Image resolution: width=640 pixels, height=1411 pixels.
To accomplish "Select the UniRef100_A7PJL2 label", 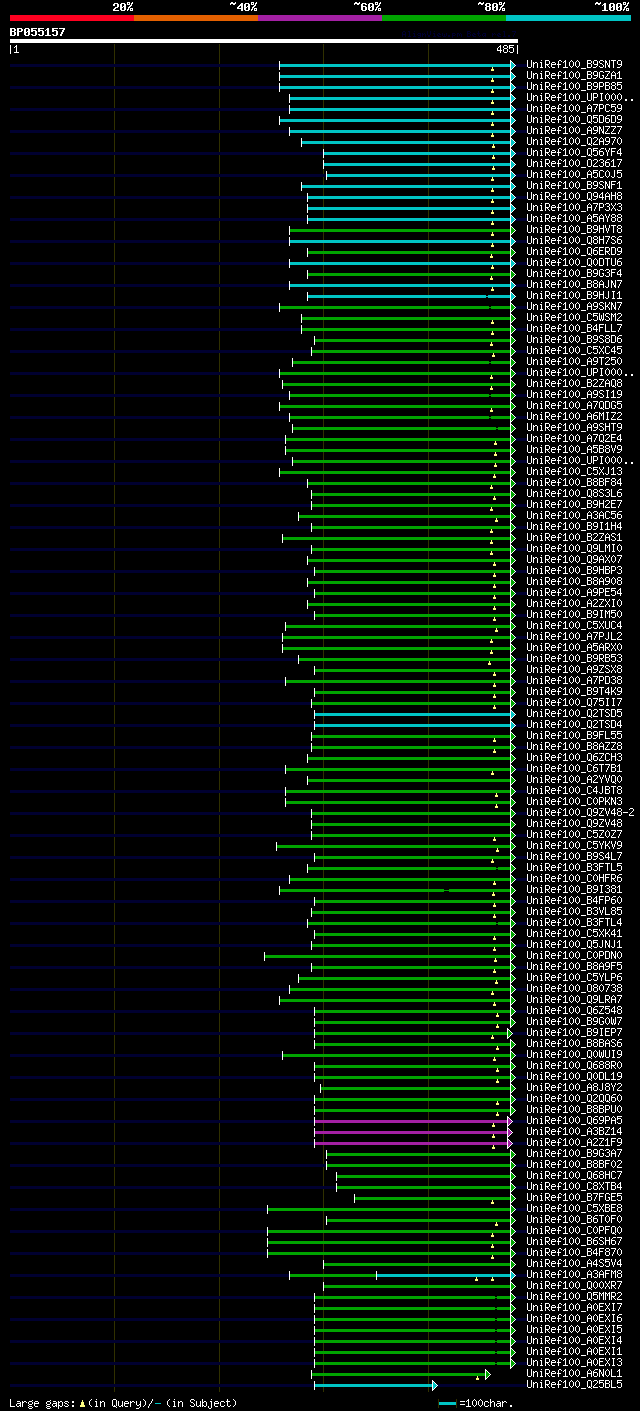I will pyautogui.click(x=574, y=637).
